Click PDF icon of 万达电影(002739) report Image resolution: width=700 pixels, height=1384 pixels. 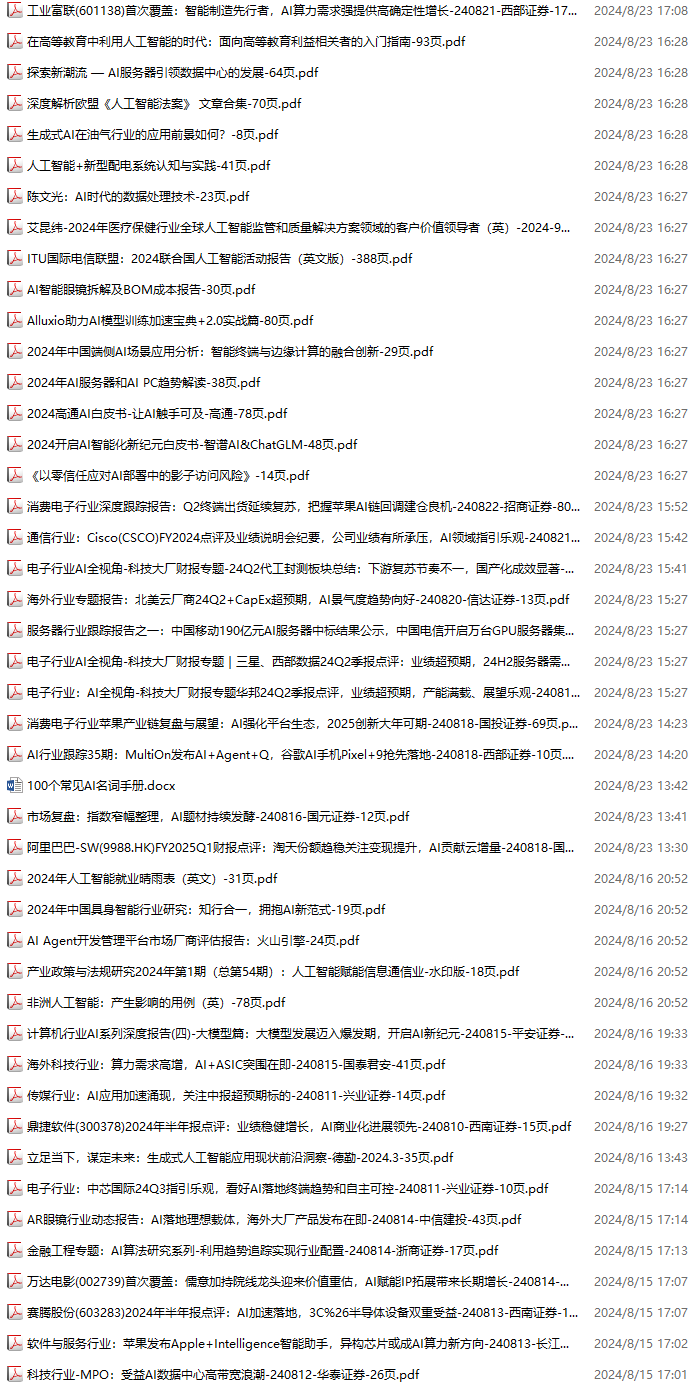point(14,1281)
